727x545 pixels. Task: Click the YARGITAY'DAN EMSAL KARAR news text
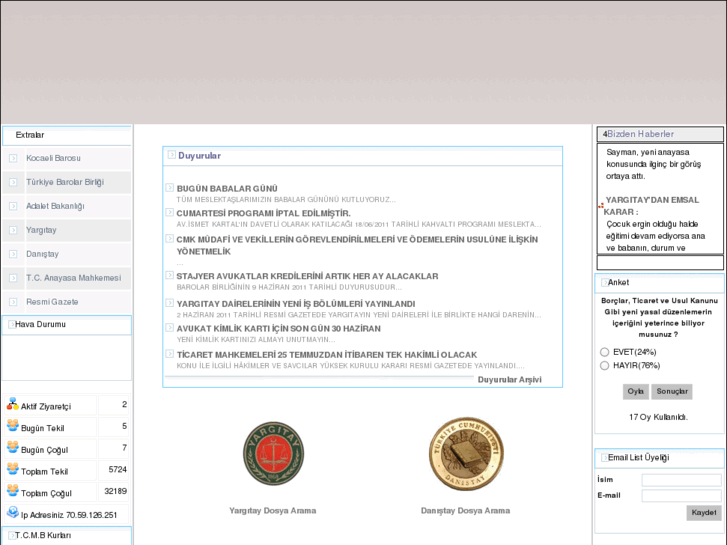point(651,206)
